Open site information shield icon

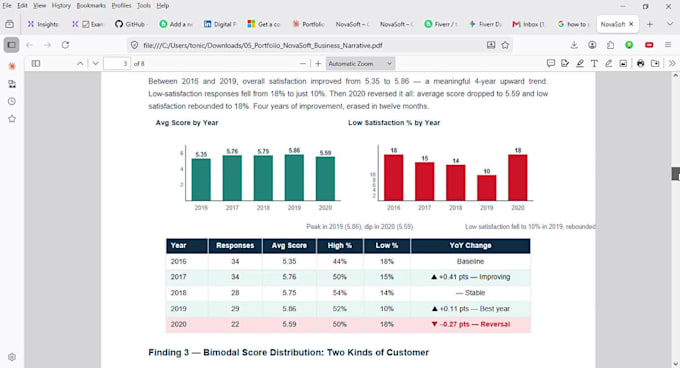click(x=134, y=45)
